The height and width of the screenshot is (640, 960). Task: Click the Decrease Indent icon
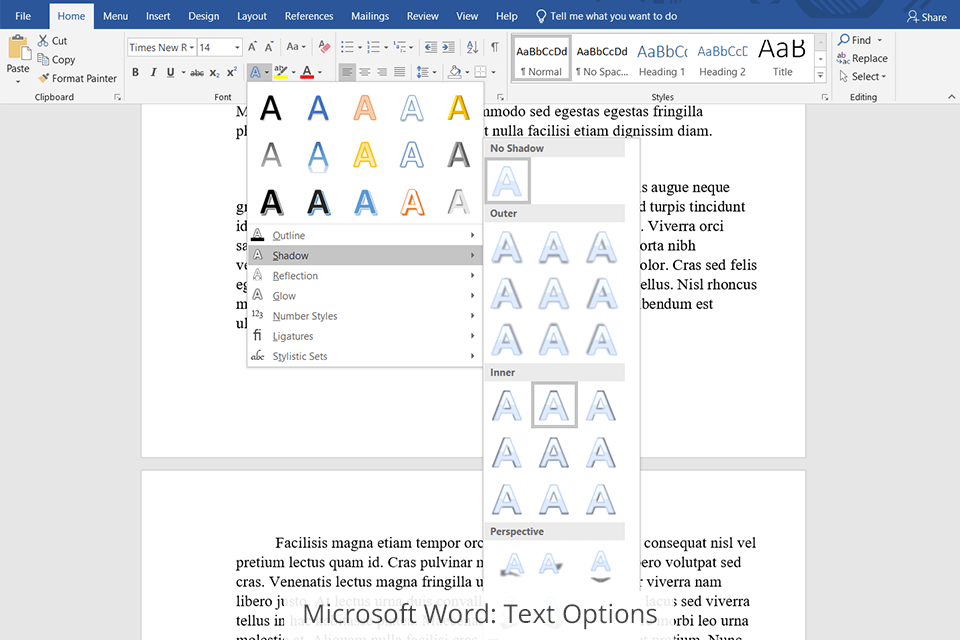point(431,47)
